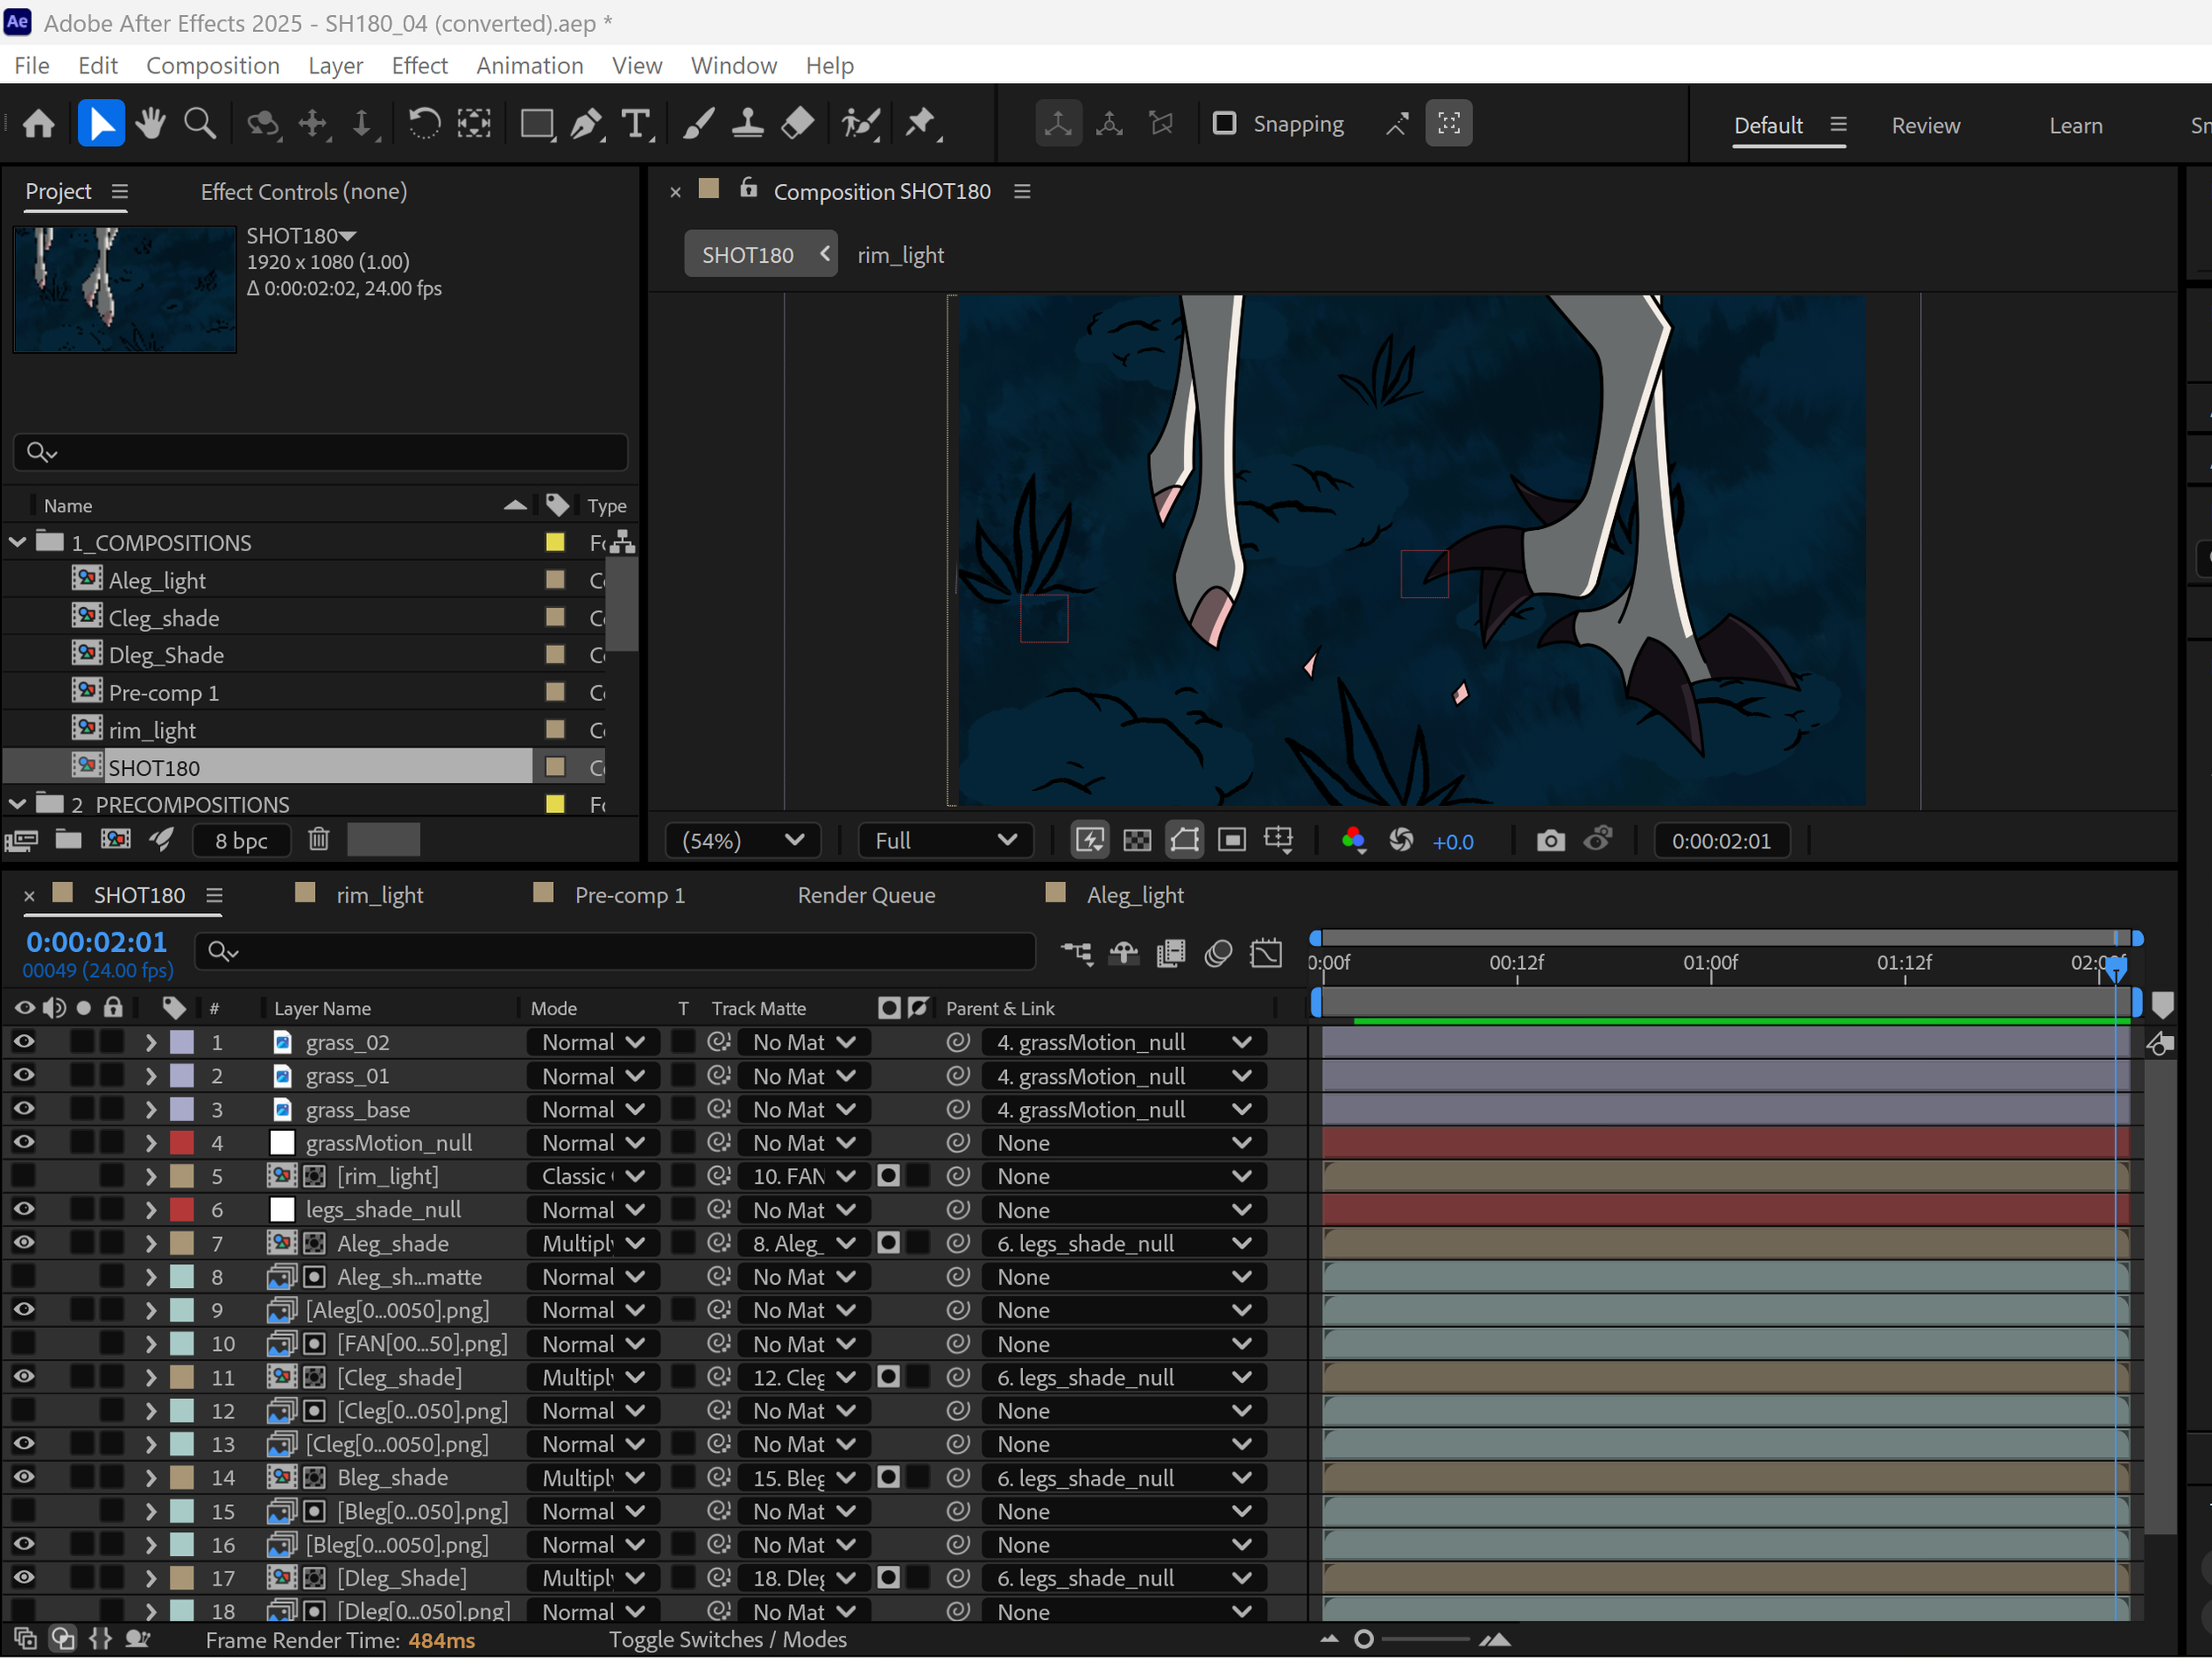Hide the legs_shade_null layer
This screenshot has height=1658, width=2212.
[24, 1209]
